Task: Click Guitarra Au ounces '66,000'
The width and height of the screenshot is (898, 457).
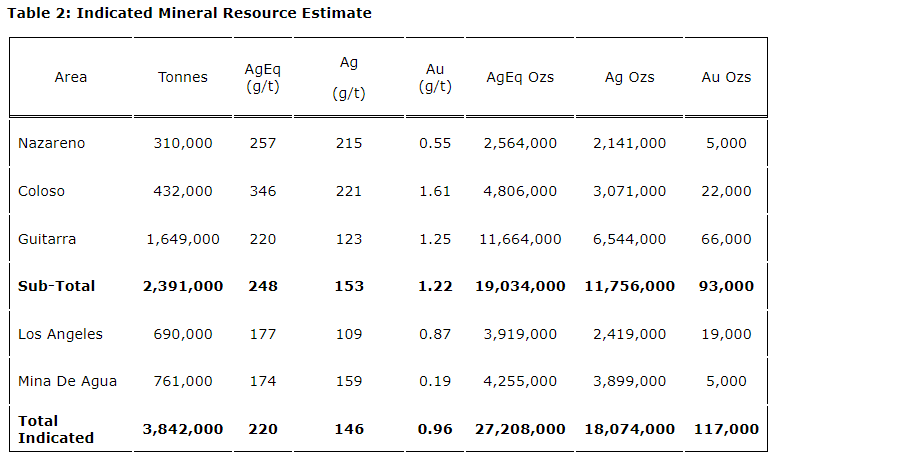Action: pyautogui.click(x=726, y=239)
